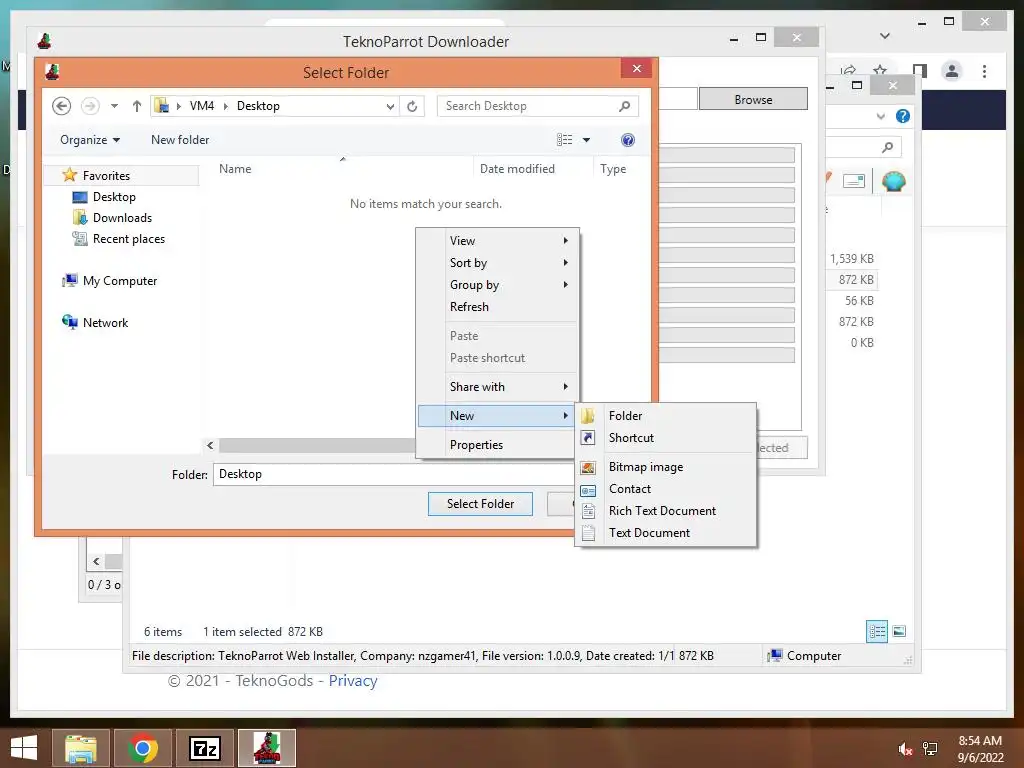
Task: Bookmark page with Chrome star icon
Action: point(880,70)
